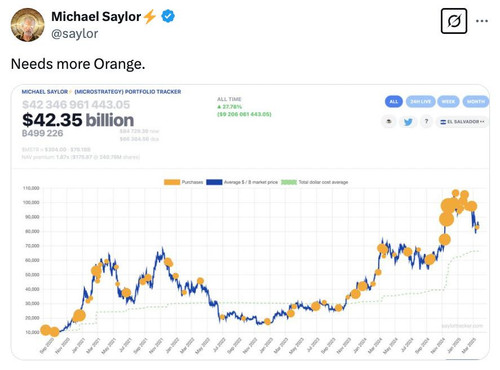This screenshot has width=500, height=370.
Task: Switch to the MONTH range tab
Action: [476, 101]
